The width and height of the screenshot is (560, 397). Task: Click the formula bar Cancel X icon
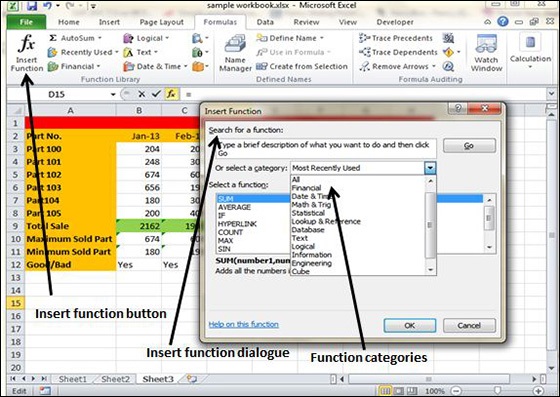(142, 94)
